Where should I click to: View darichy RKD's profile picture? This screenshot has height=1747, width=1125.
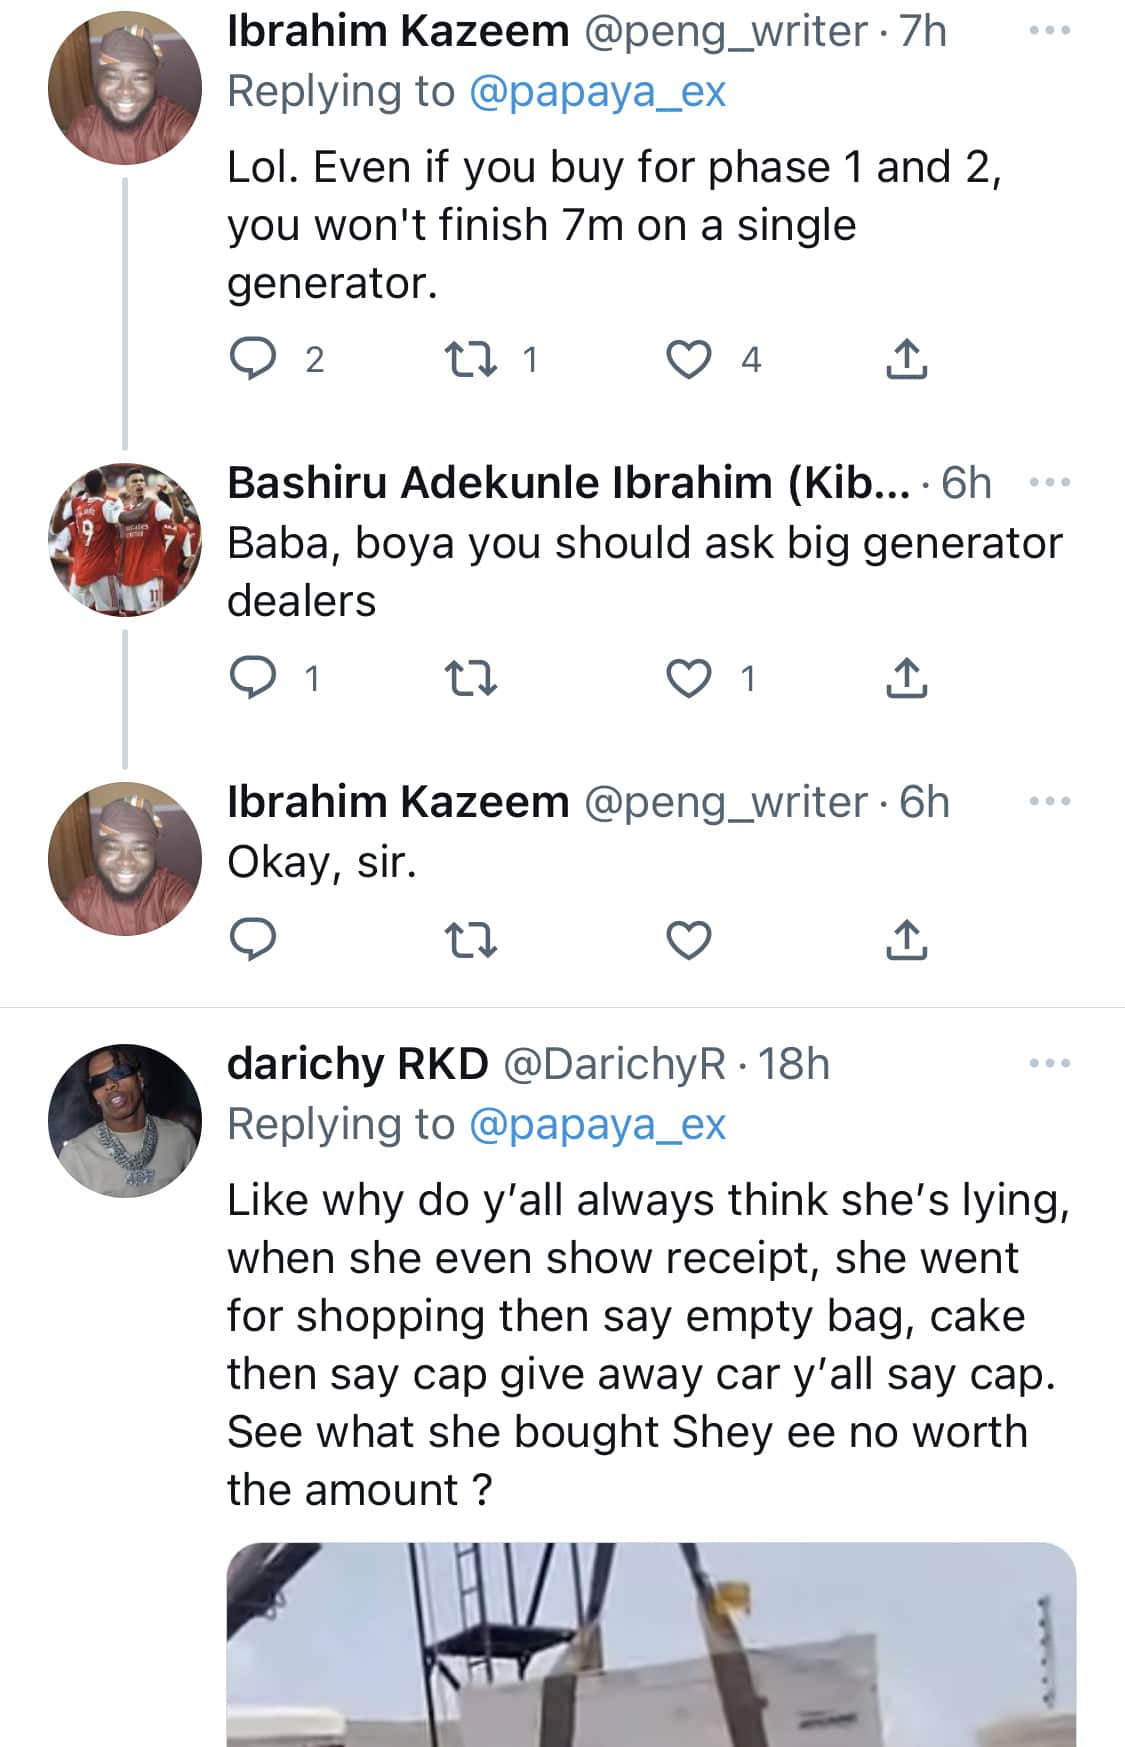coord(125,1120)
